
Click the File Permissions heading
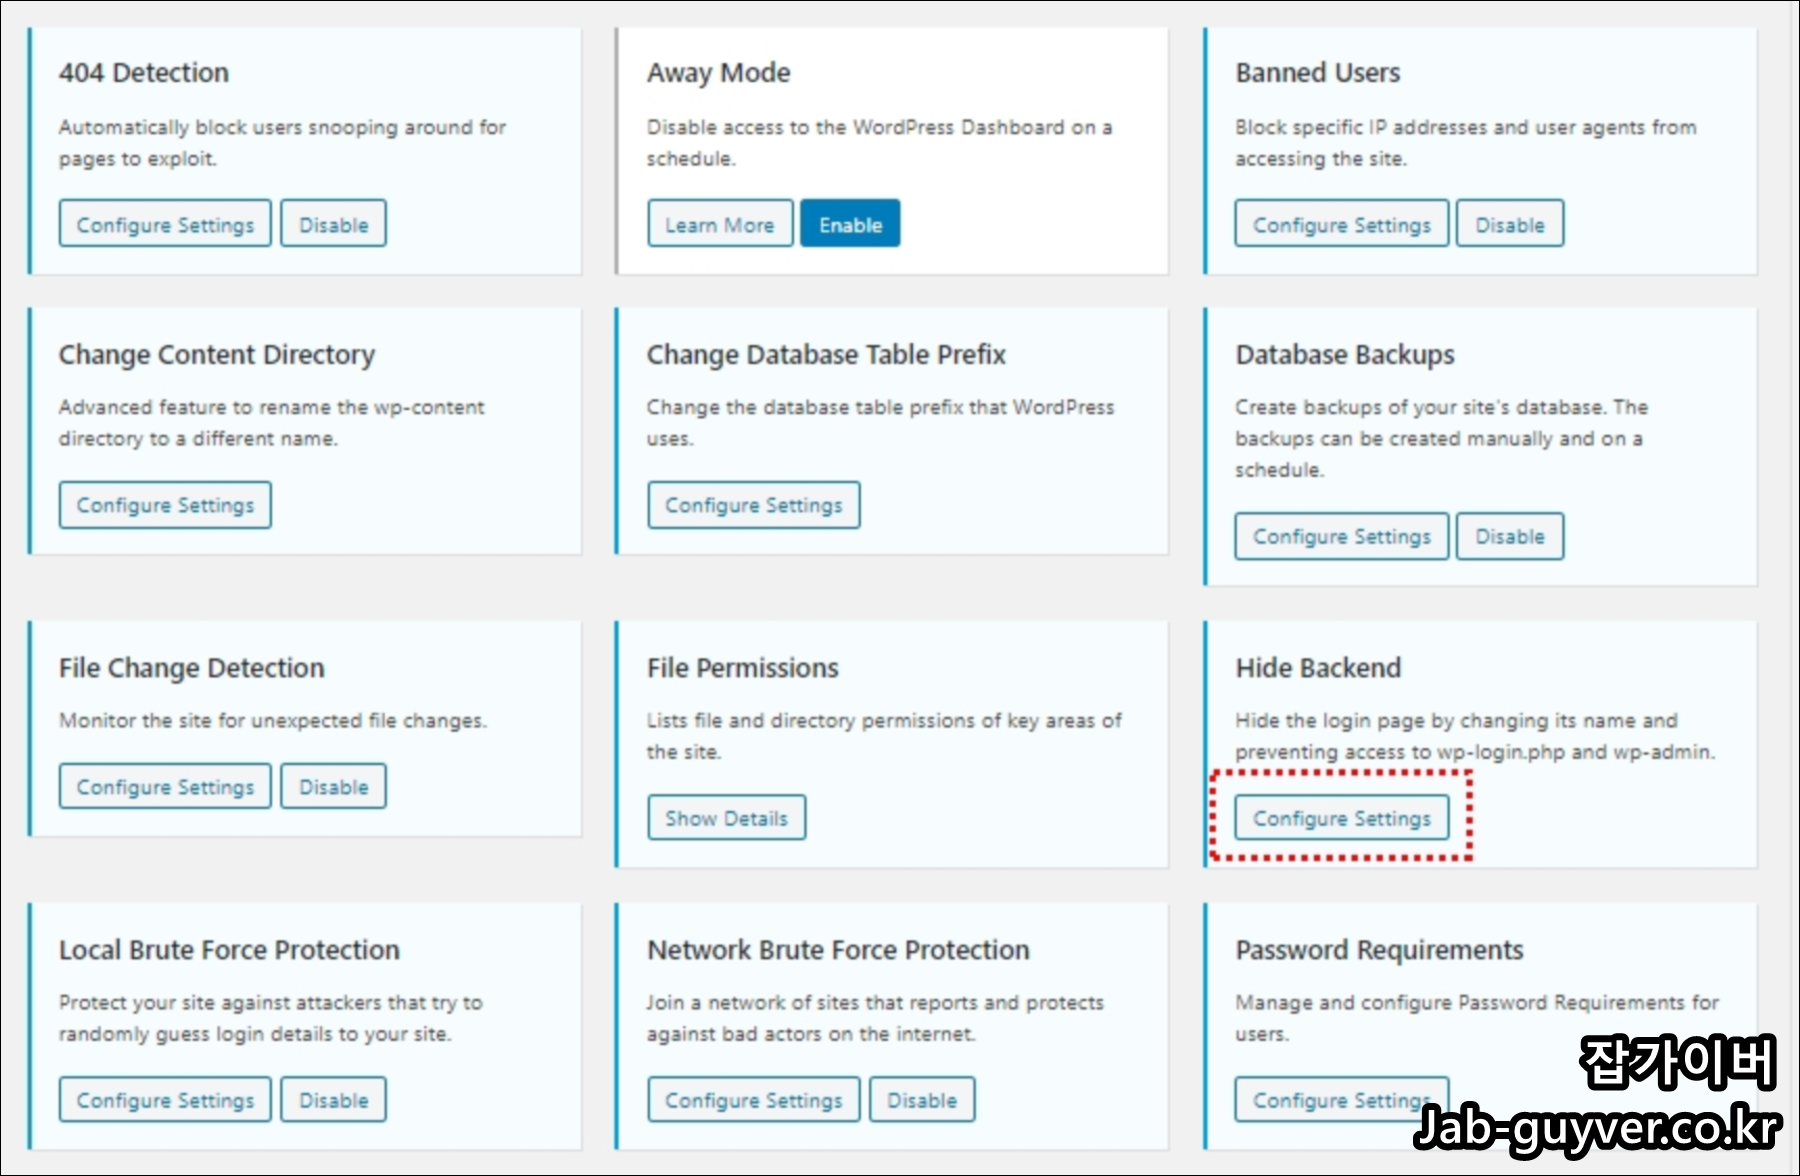(x=742, y=667)
